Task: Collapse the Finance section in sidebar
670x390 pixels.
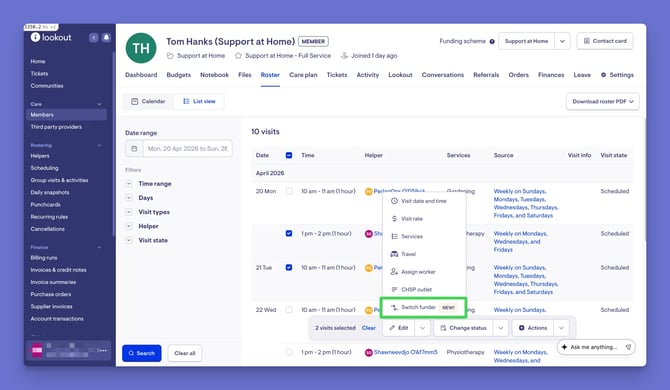Action: tap(99, 247)
